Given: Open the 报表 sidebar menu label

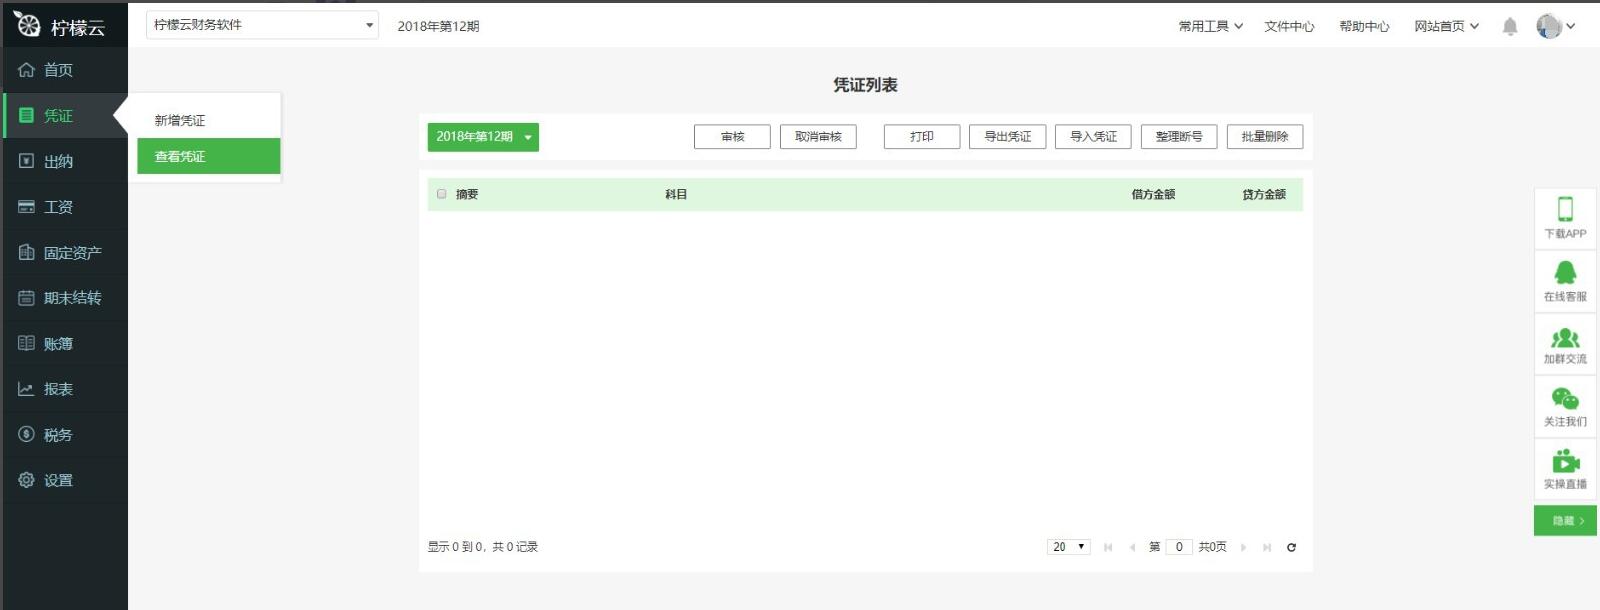Looking at the screenshot, I should [x=58, y=389].
